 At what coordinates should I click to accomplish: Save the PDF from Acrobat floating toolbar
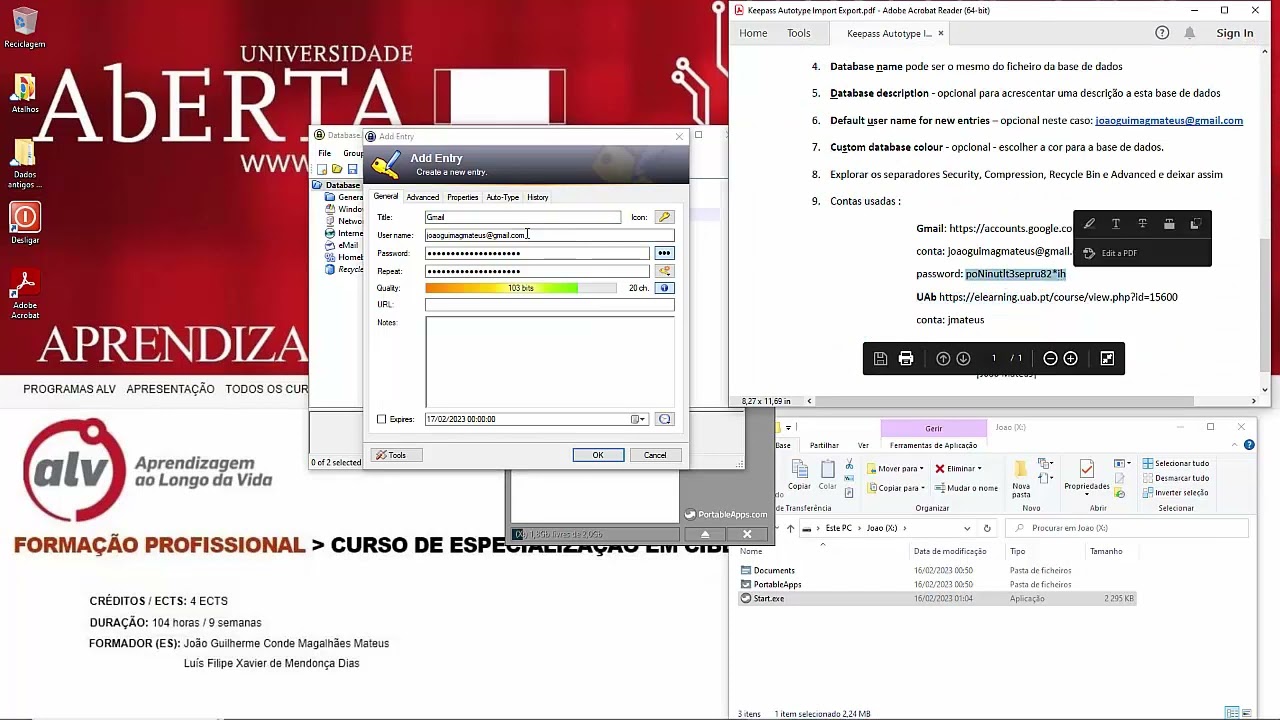click(x=880, y=359)
